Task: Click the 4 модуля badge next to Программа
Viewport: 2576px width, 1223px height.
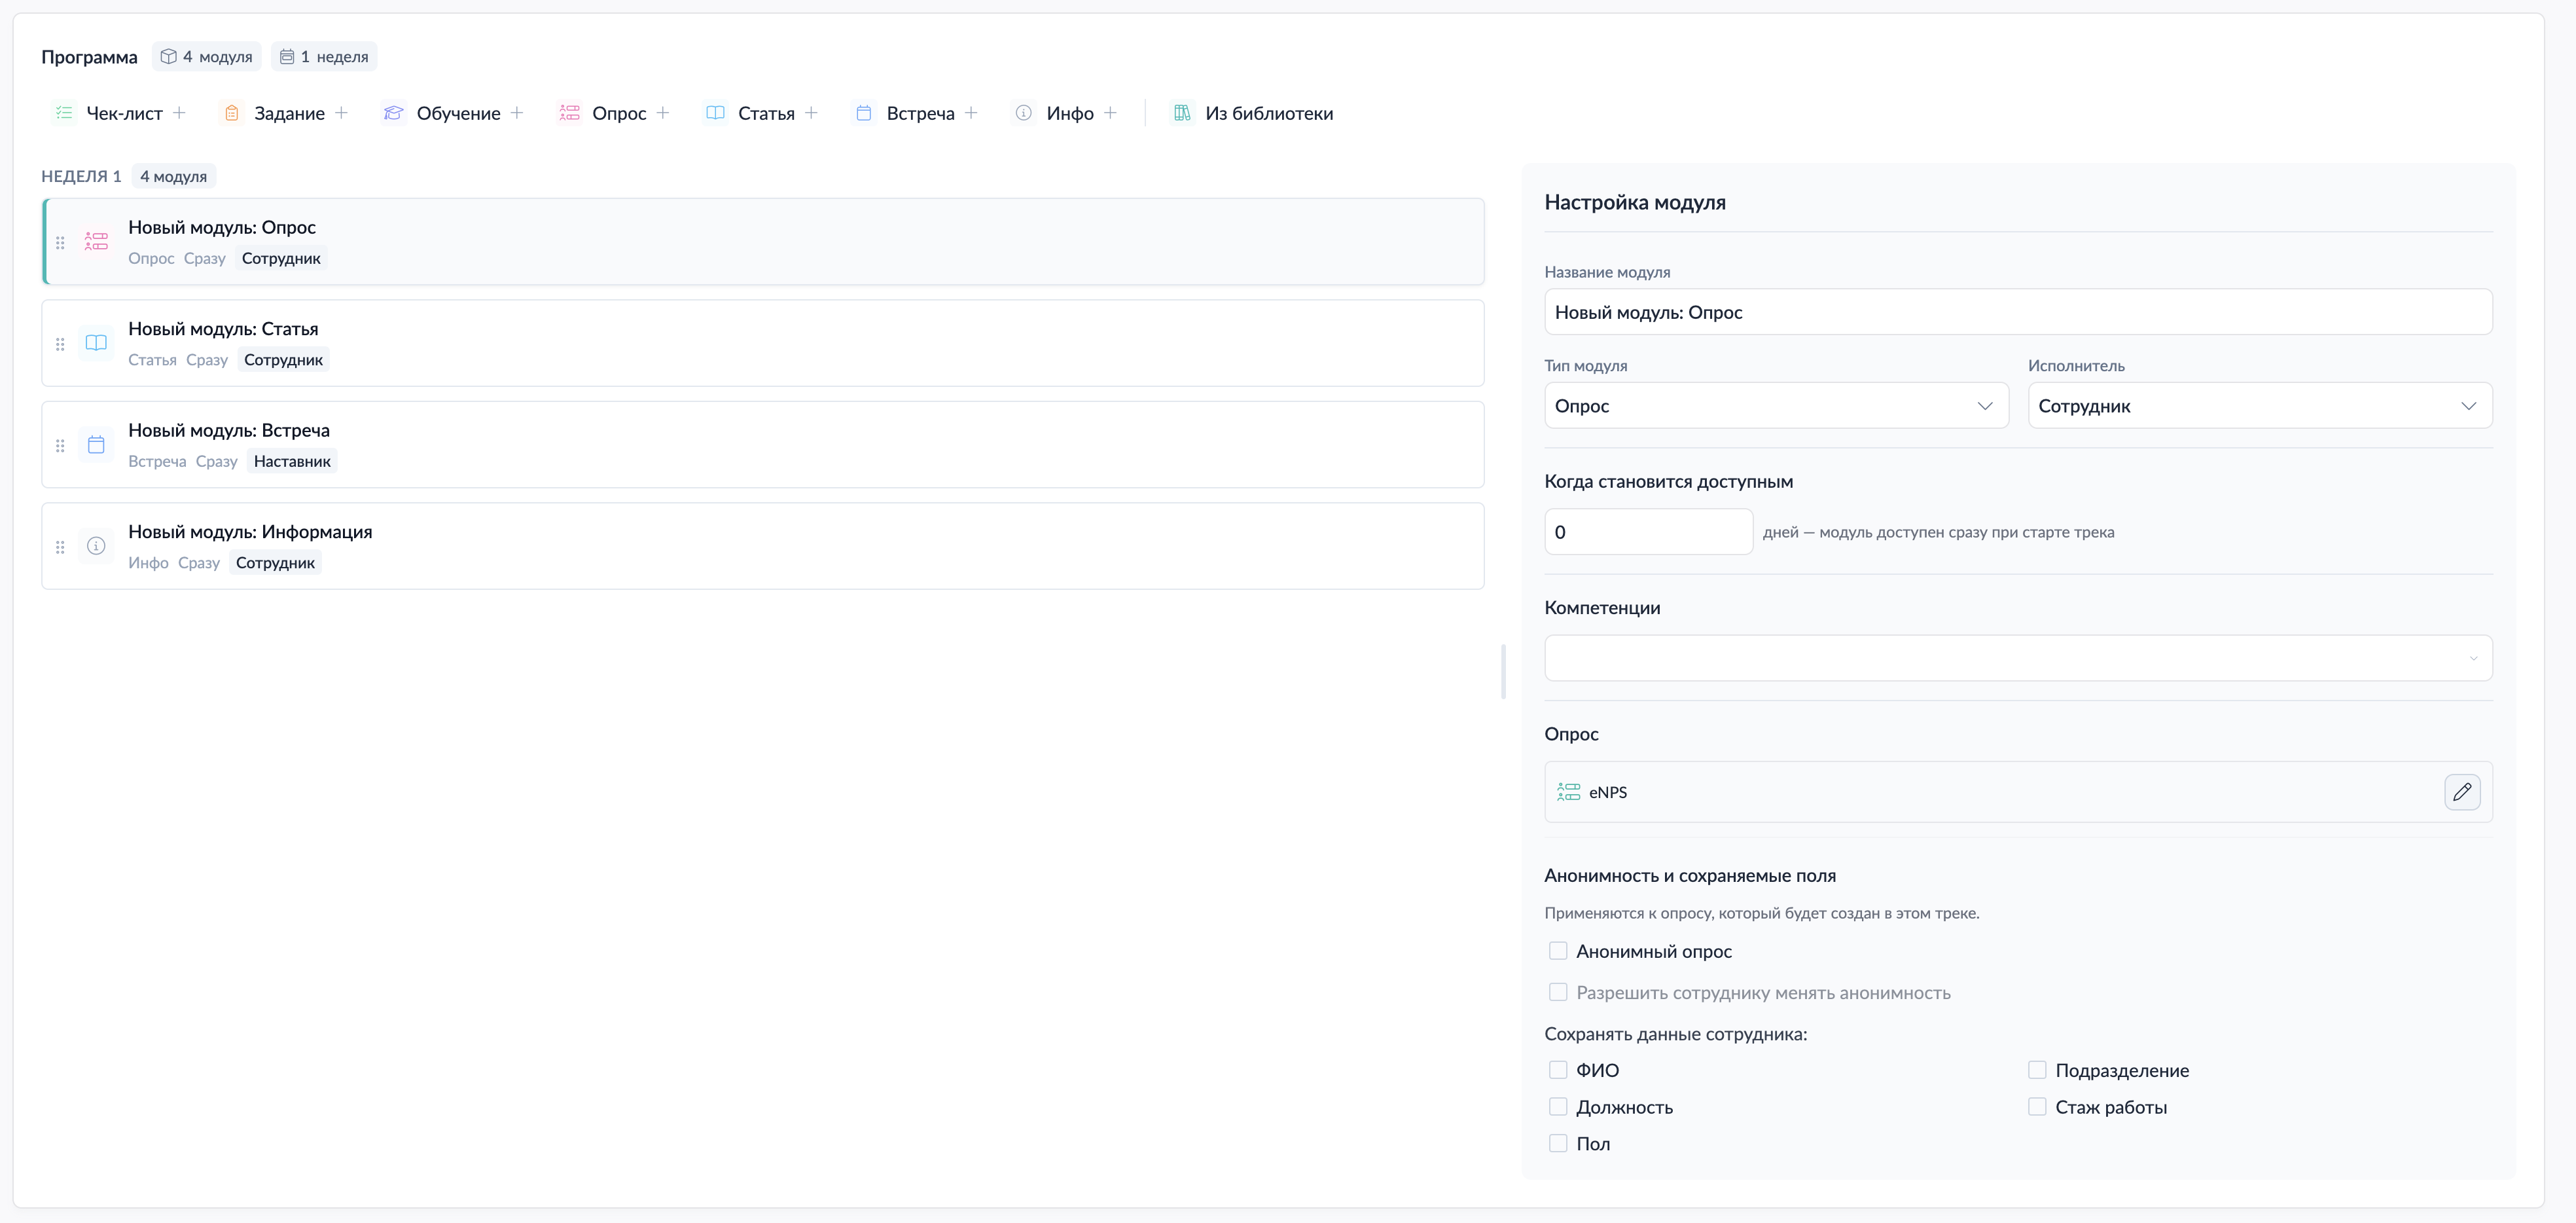Action: (x=206, y=56)
